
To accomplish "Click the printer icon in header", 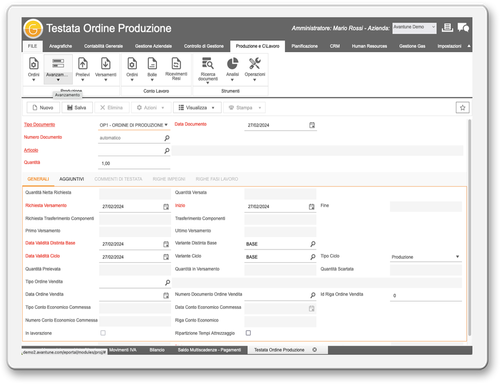I will pyautogui.click(x=447, y=28).
